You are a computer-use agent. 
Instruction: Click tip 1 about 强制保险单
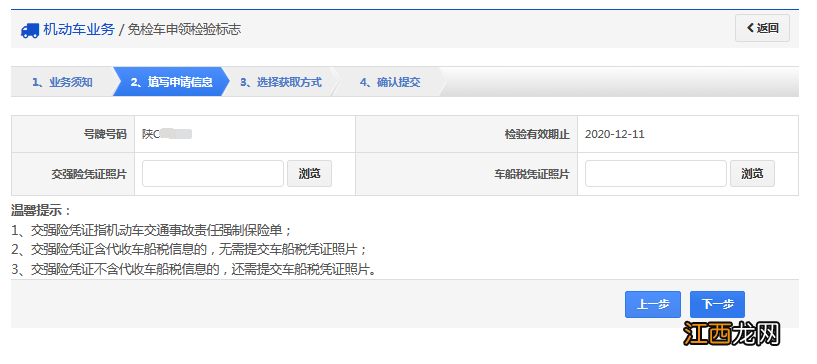coord(152,231)
